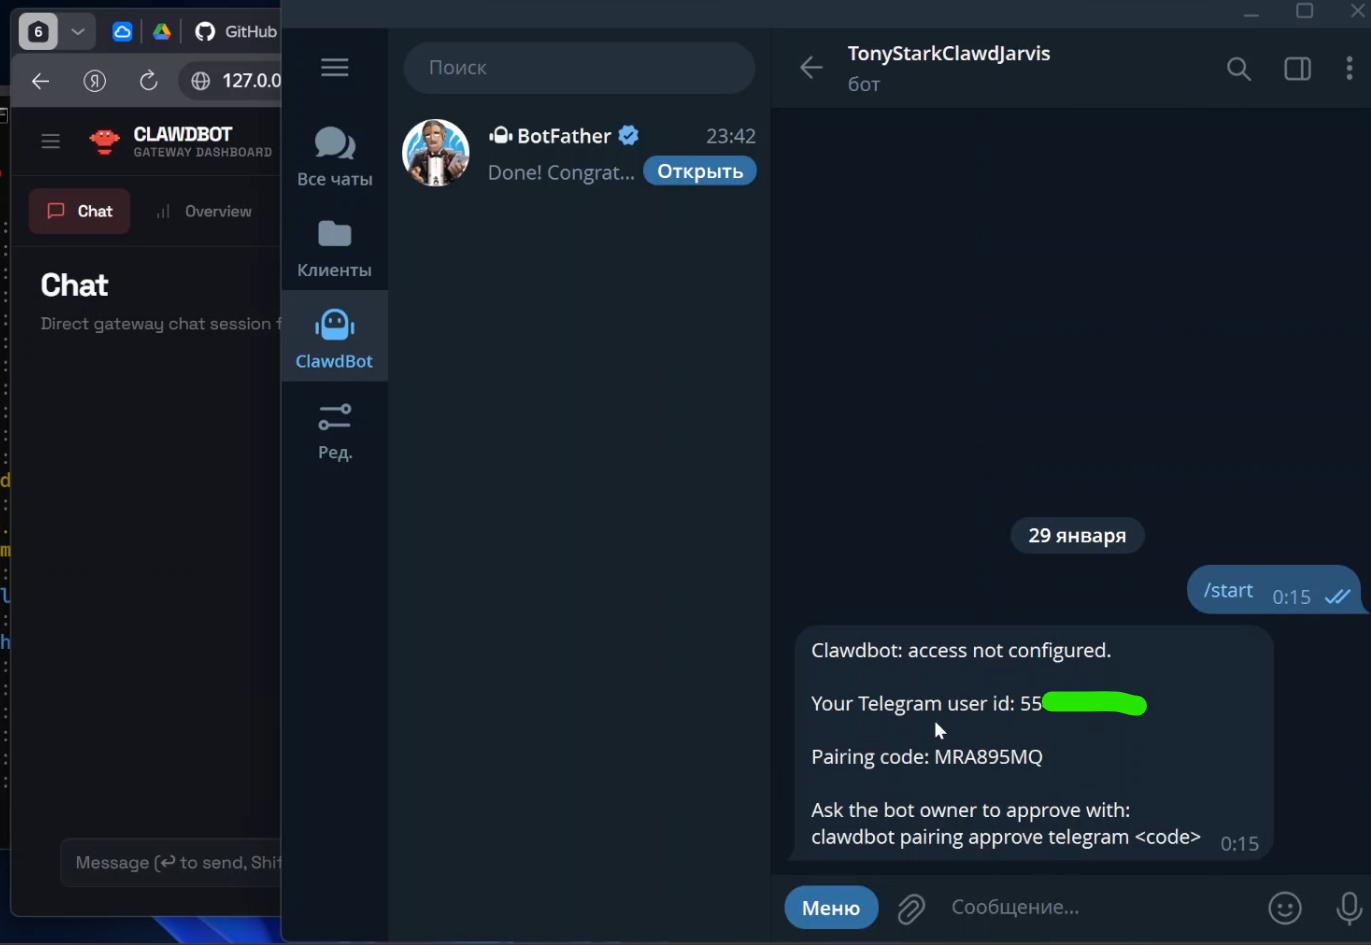The image size is (1371, 945).
Task: Start recording with the microphone icon
Action: pyautogui.click(x=1348, y=908)
